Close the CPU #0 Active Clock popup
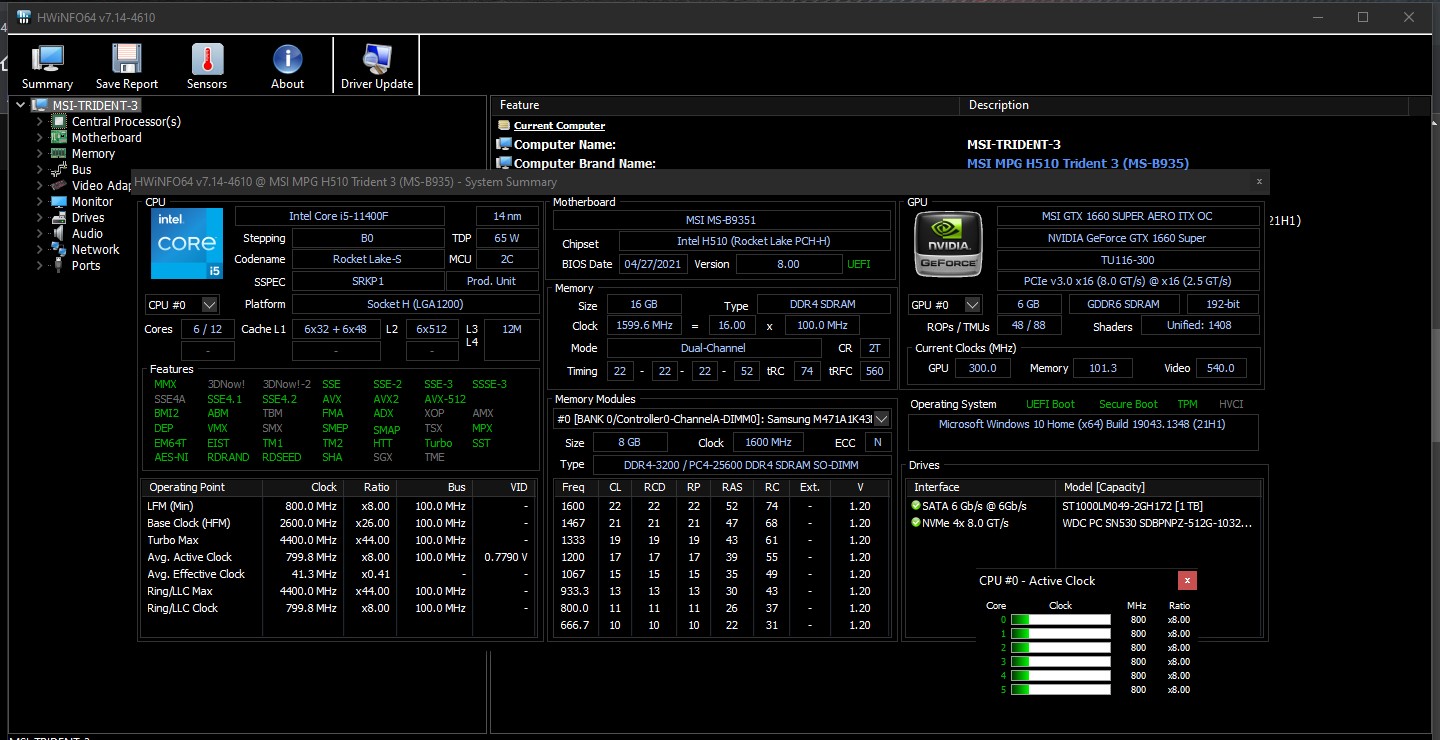 pyautogui.click(x=1187, y=580)
